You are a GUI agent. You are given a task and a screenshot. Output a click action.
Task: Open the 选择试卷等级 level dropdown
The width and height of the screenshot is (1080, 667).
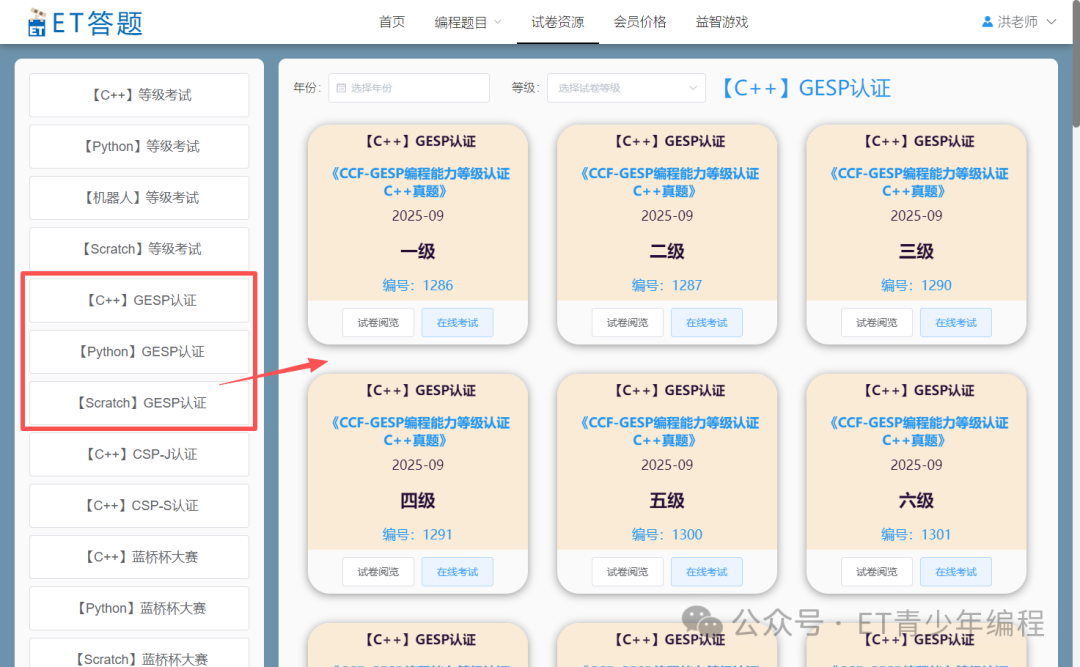(626, 88)
